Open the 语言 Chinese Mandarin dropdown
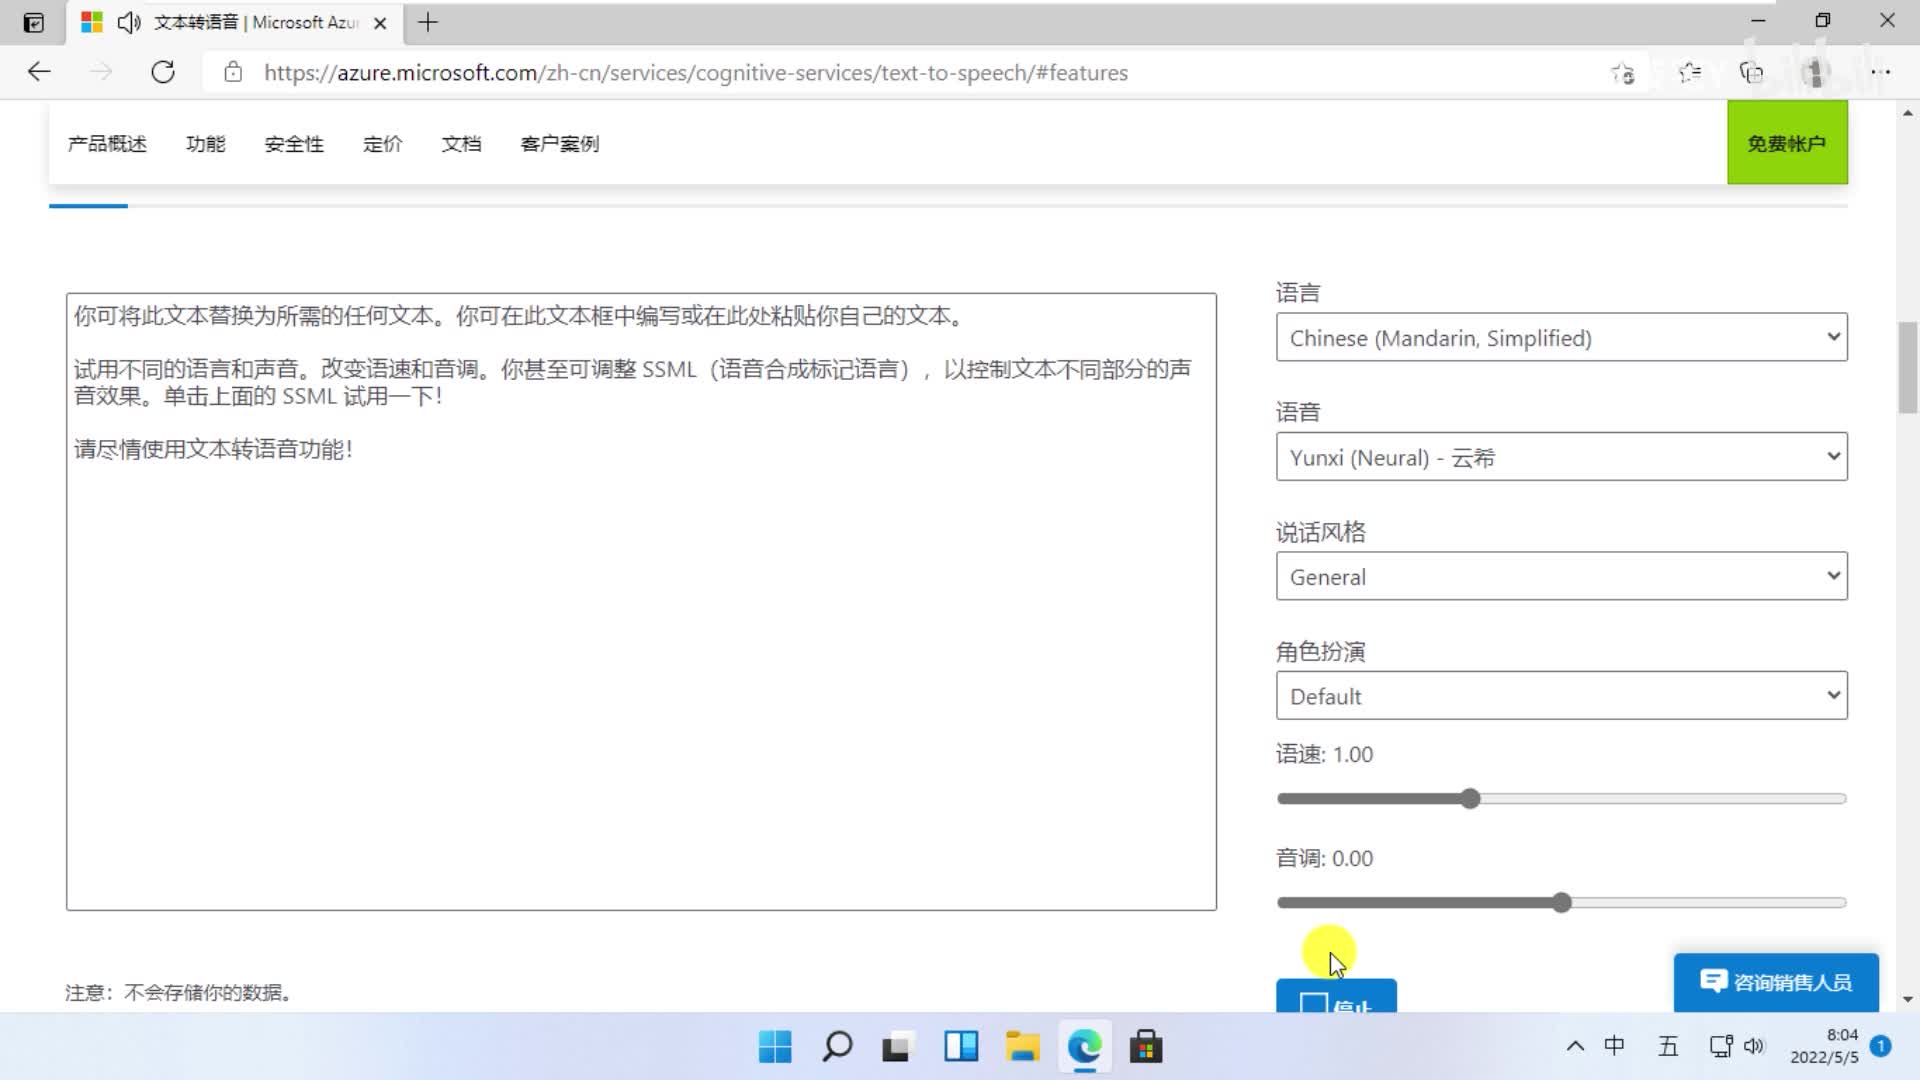The width and height of the screenshot is (1920, 1080). 1561,338
